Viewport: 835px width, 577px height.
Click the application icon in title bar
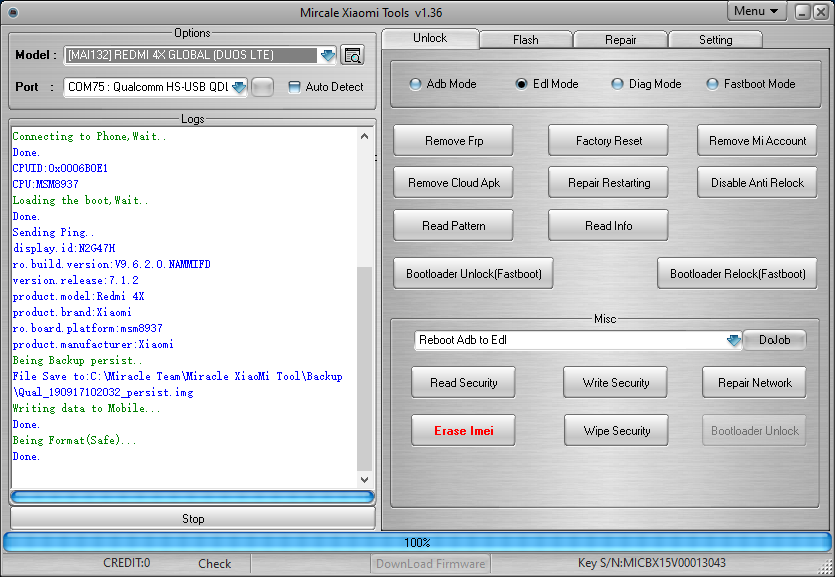coord(13,12)
